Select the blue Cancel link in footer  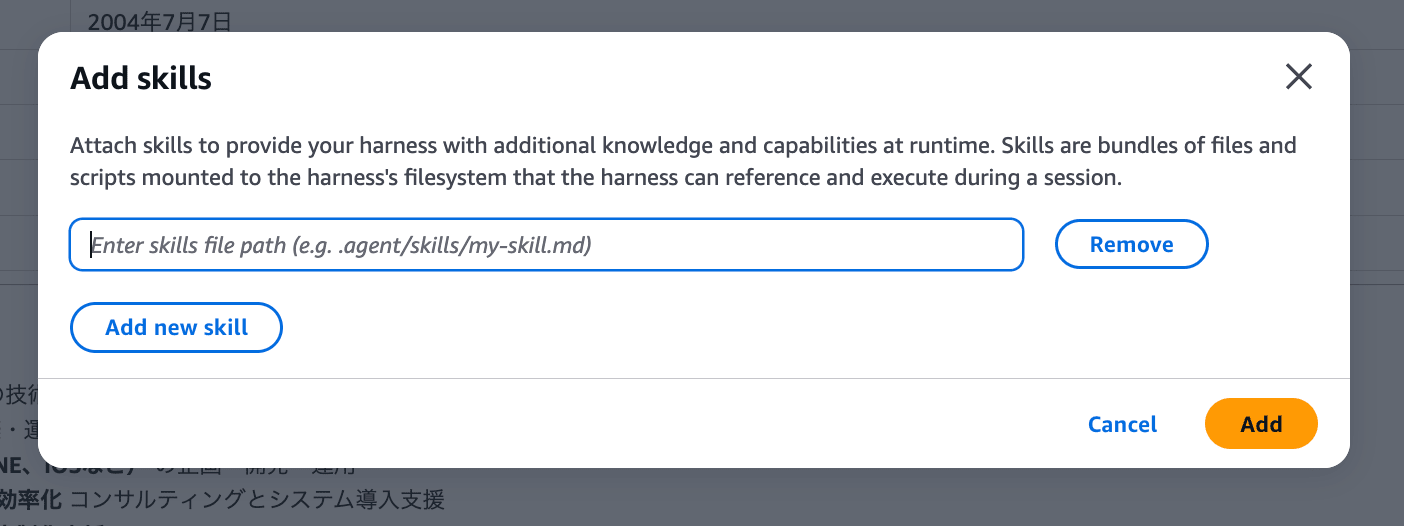tap(1122, 424)
